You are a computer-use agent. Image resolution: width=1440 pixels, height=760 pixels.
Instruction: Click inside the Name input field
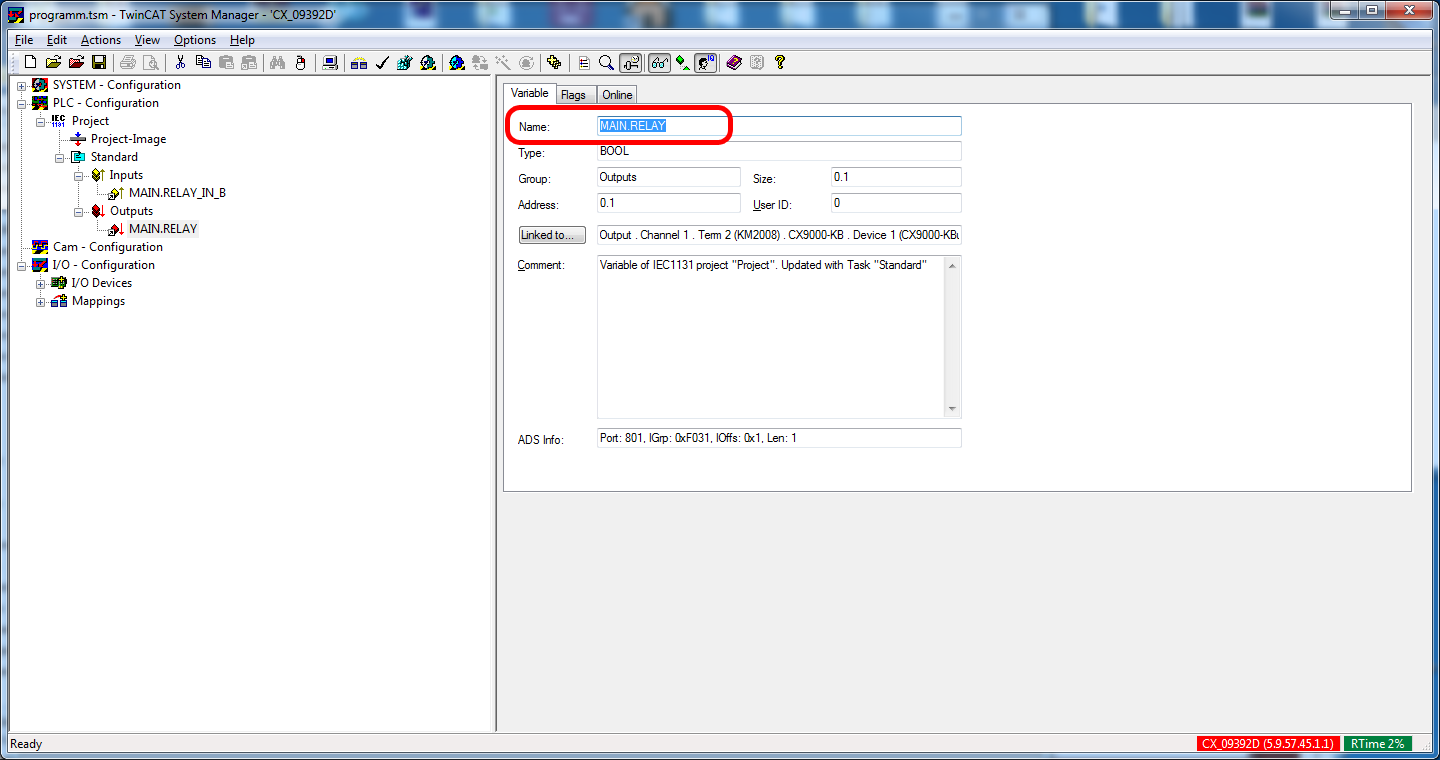[x=800, y=126]
